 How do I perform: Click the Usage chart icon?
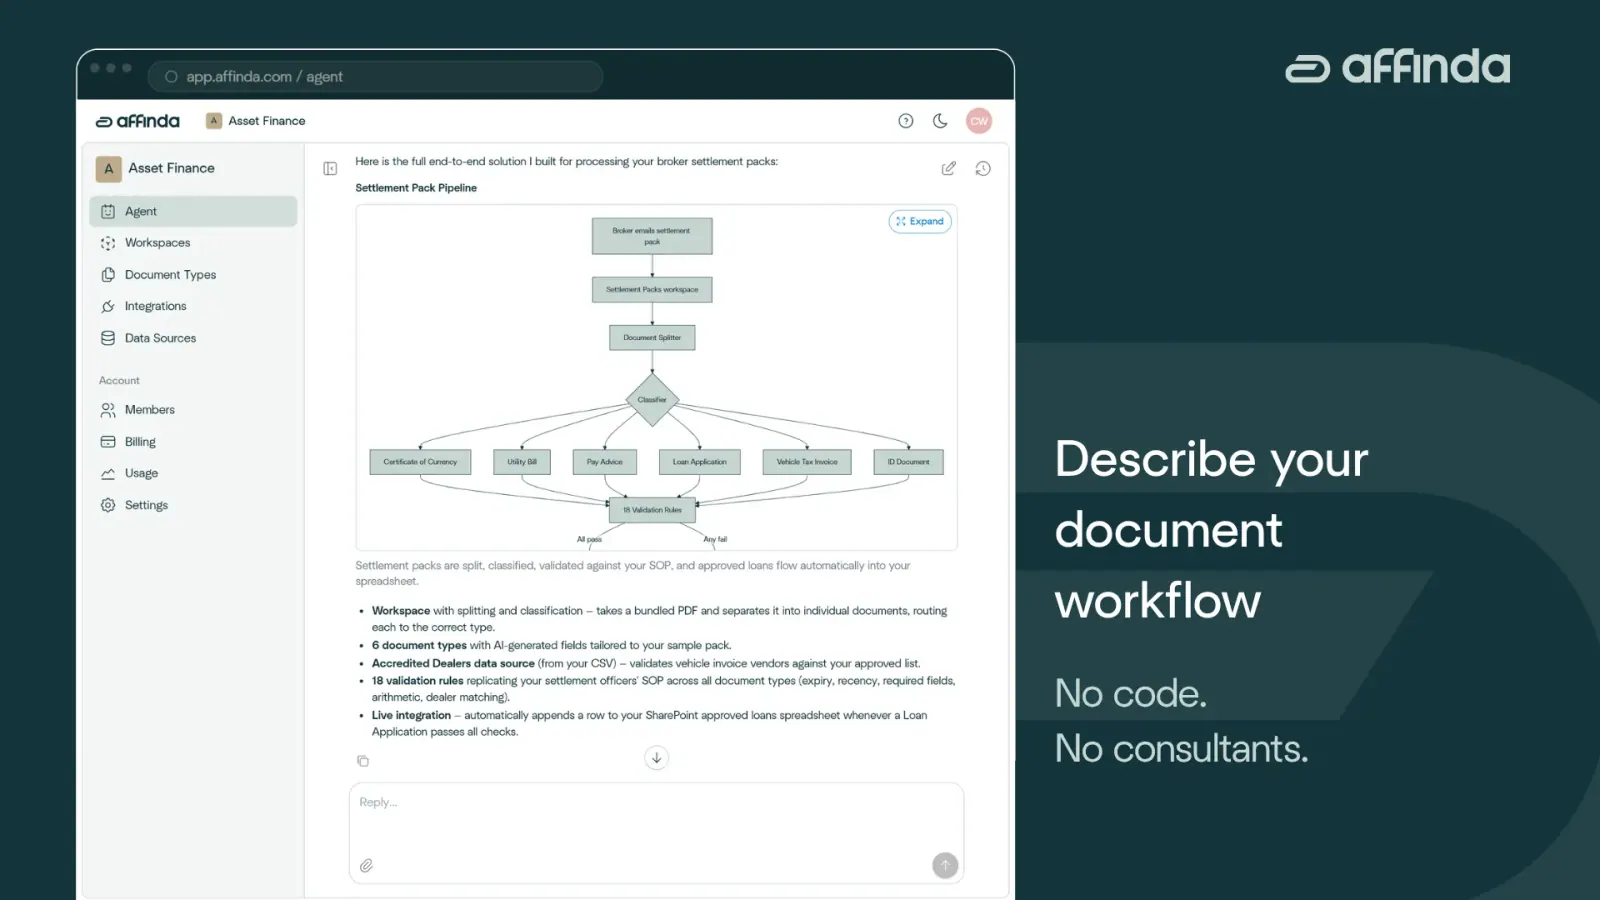point(108,473)
